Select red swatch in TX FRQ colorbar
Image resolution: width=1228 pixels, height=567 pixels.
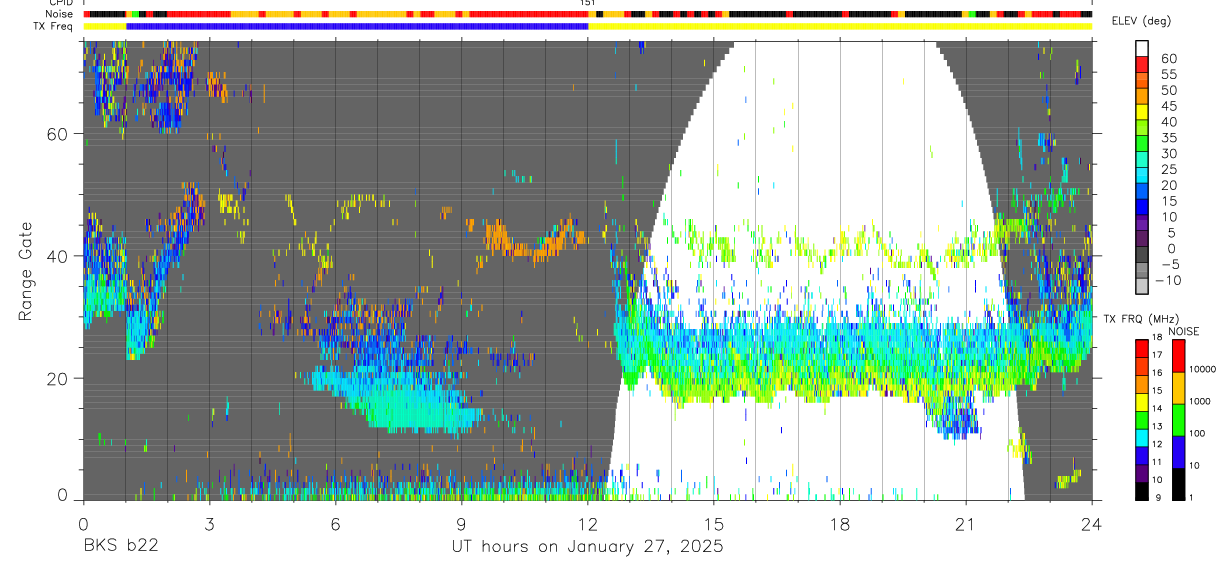[x=1142, y=347]
